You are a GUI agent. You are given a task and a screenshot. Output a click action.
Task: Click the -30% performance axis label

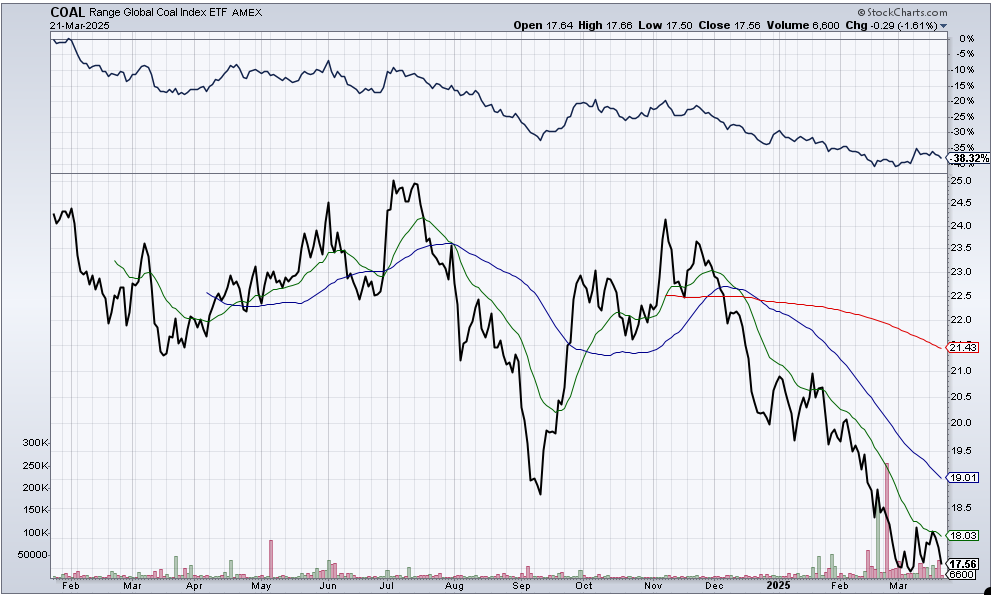click(964, 132)
